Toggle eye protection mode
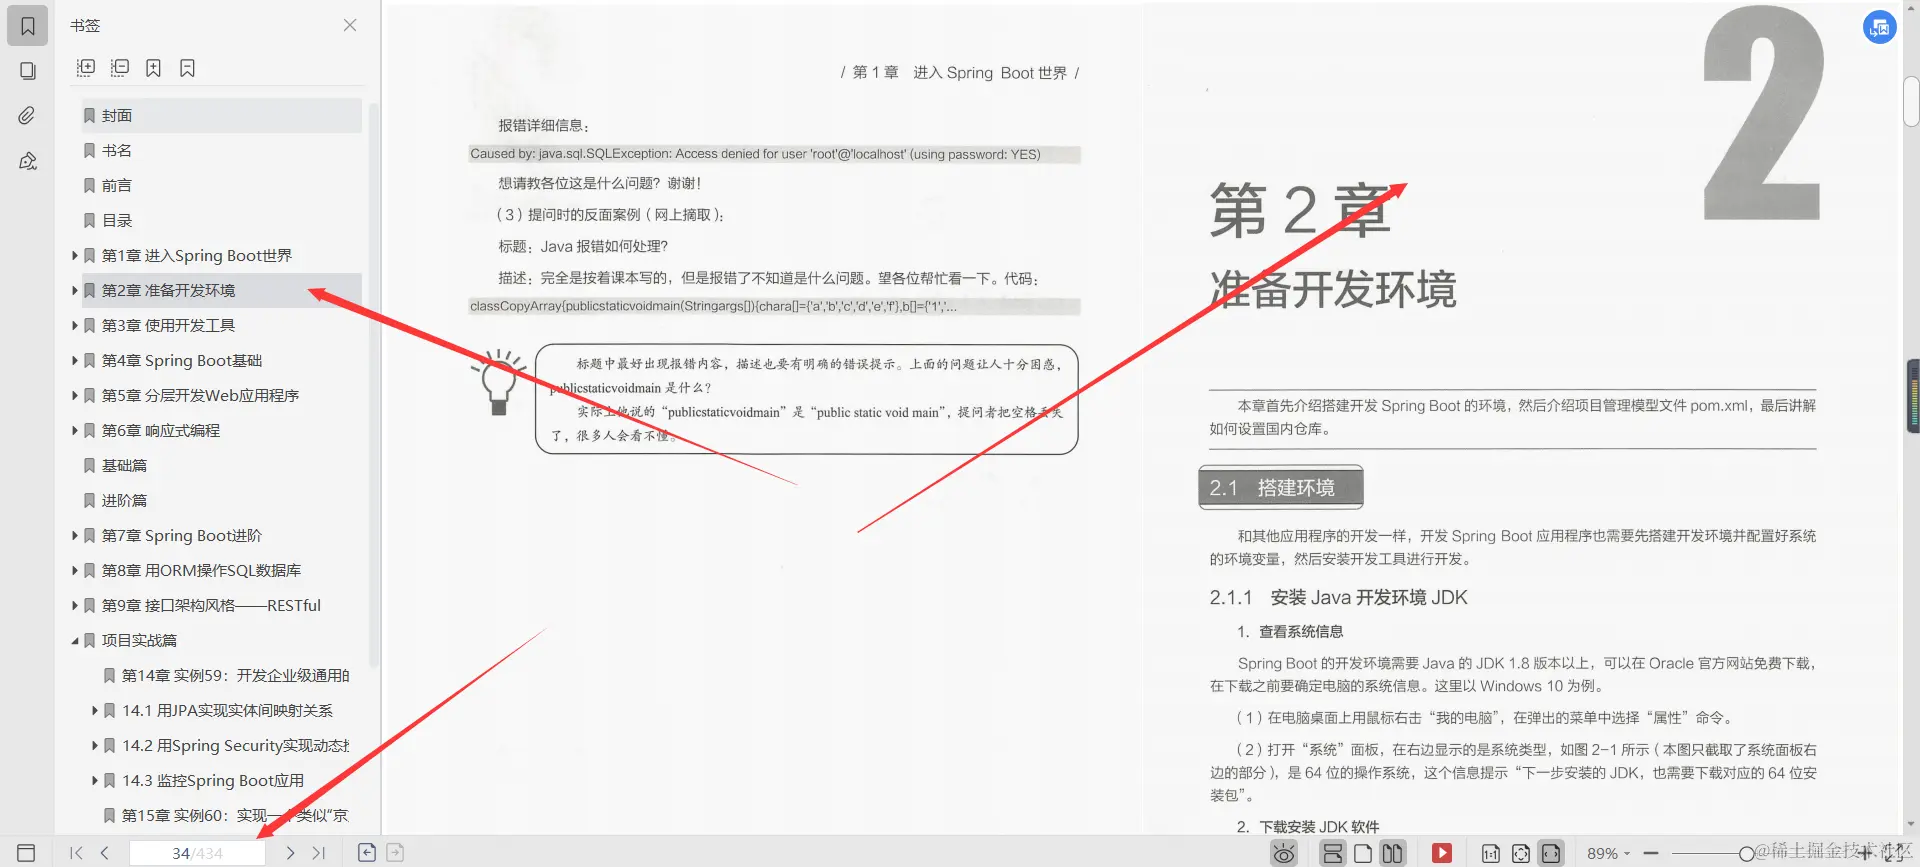This screenshot has width=1920, height=867. tap(1284, 853)
